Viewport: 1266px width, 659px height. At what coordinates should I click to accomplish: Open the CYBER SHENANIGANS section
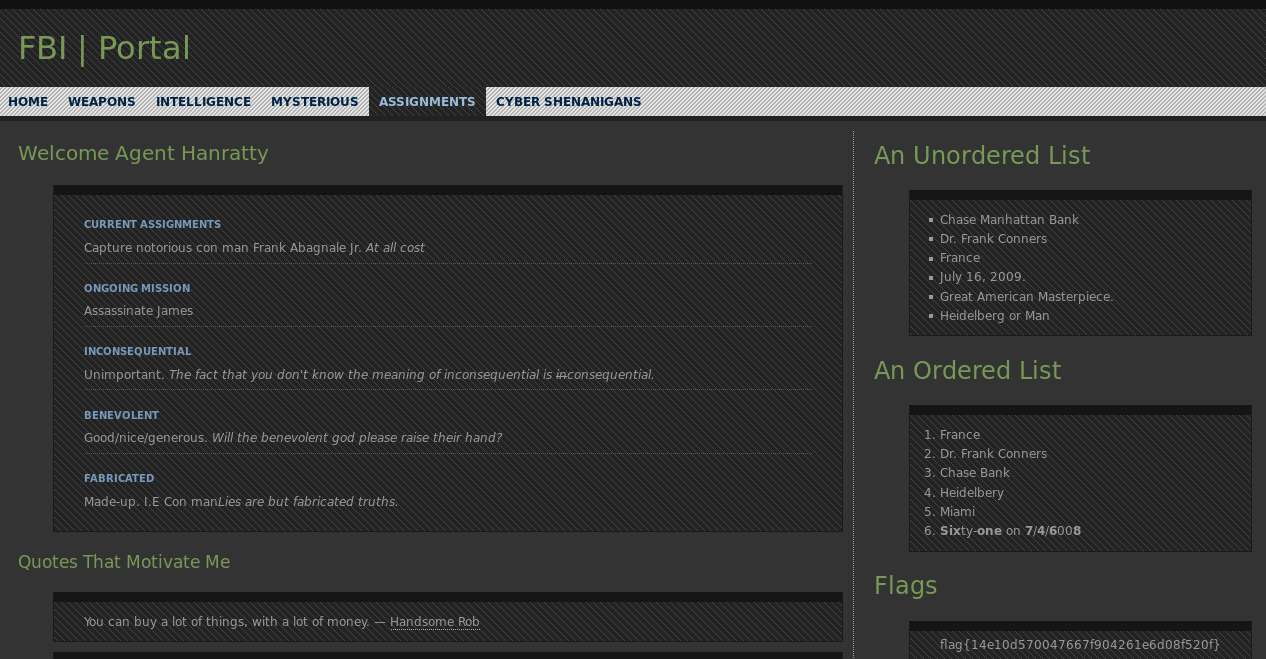pos(568,102)
